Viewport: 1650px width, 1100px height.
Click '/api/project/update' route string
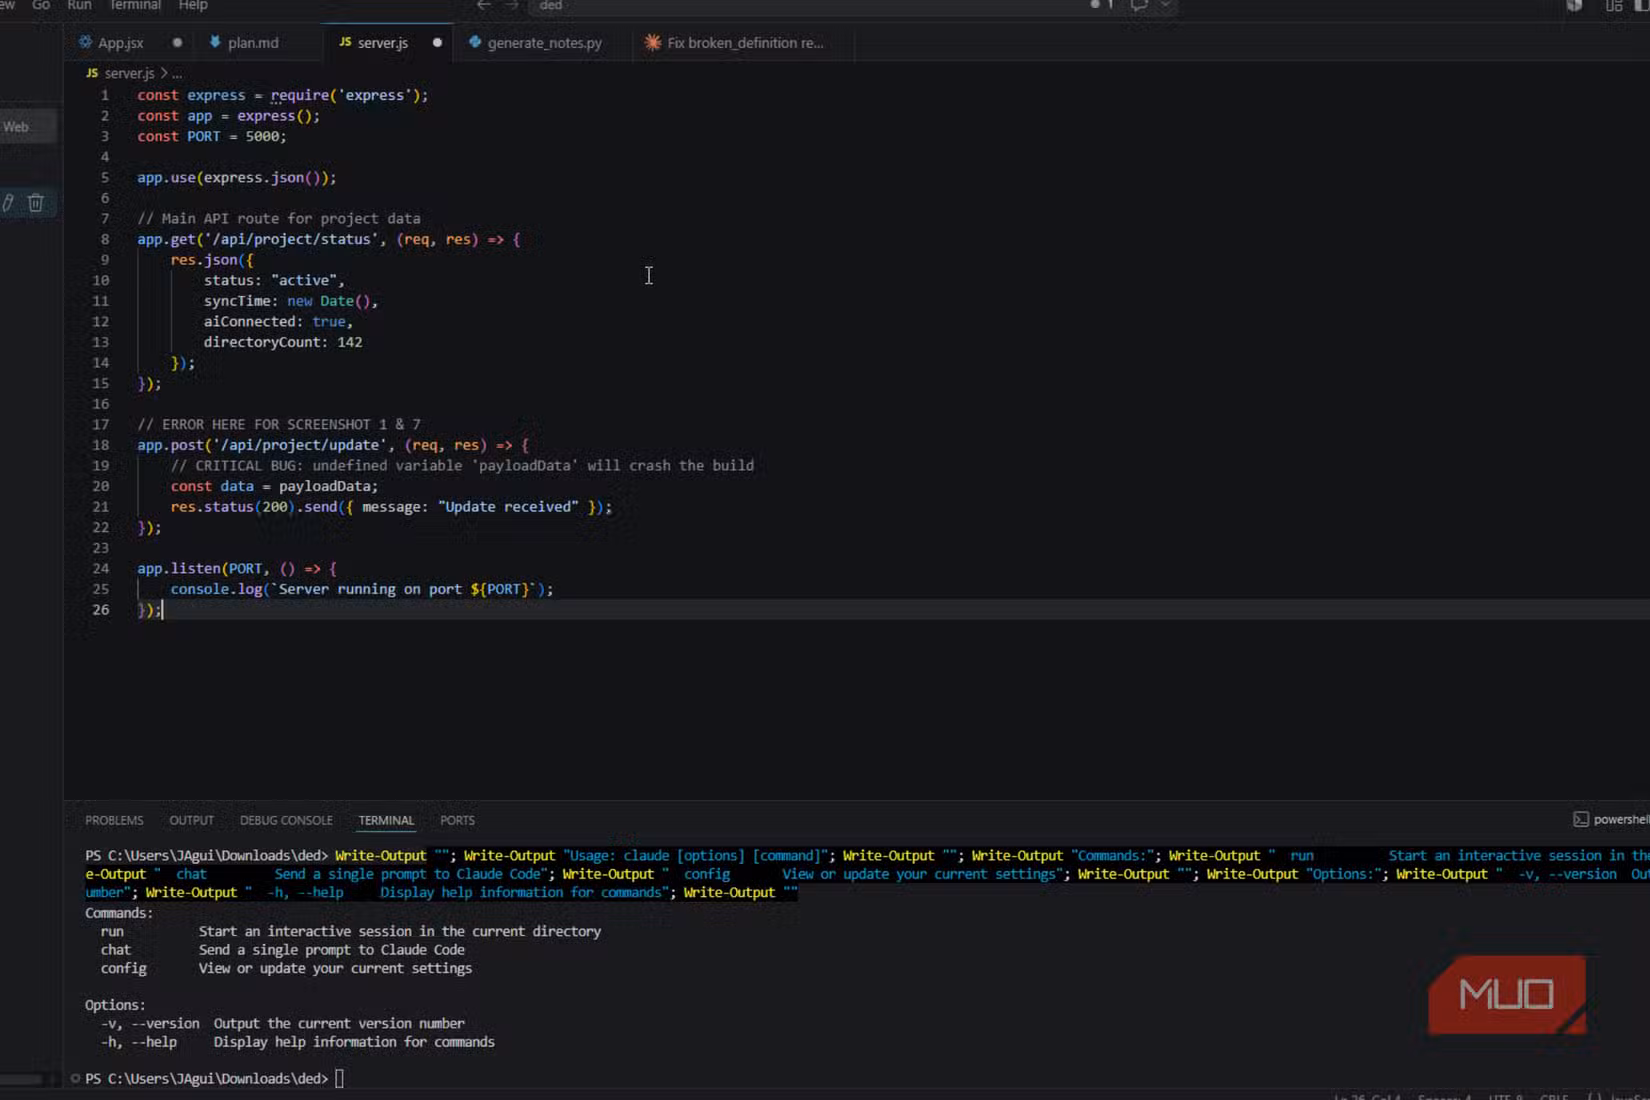click(x=300, y=445)
